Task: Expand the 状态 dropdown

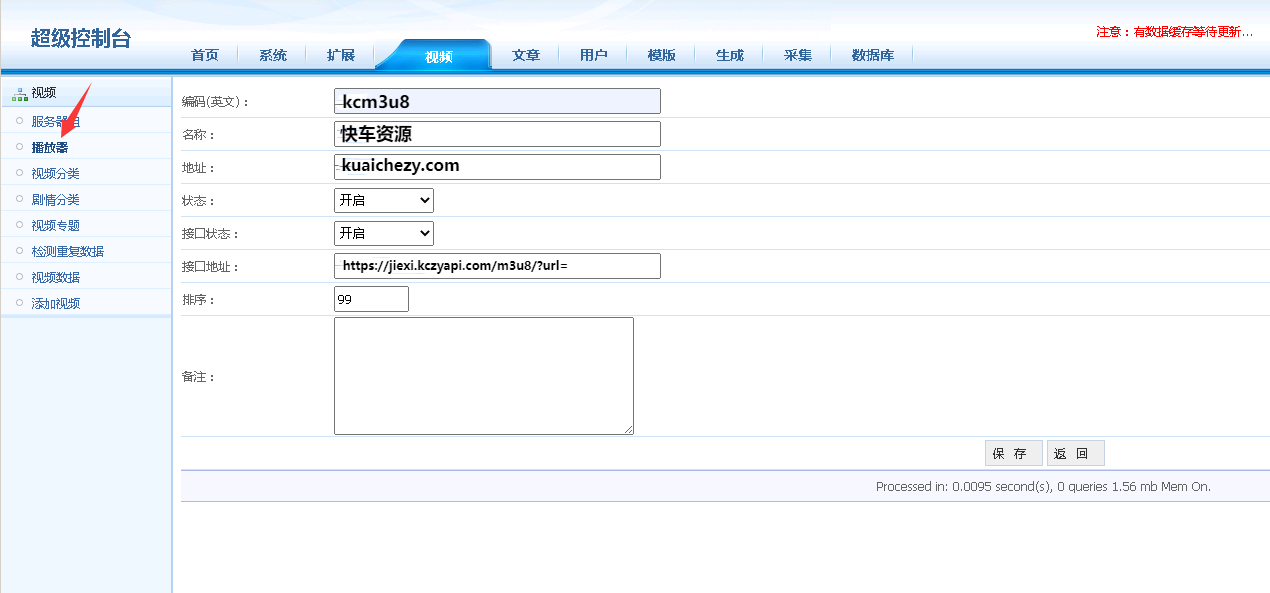Action: [383, 200]
